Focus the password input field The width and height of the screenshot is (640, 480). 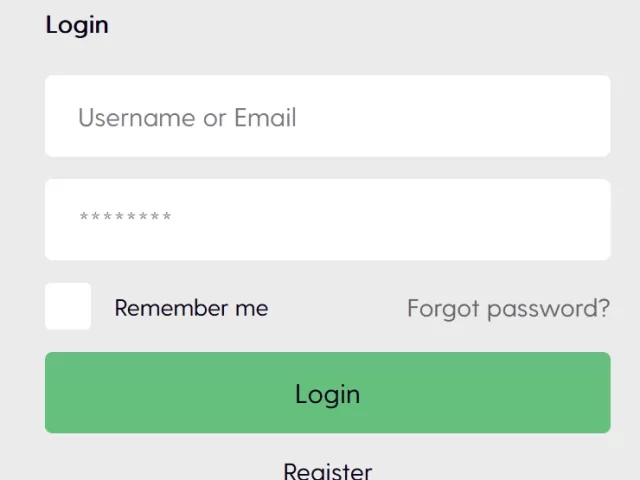click(x=327, y=219)
